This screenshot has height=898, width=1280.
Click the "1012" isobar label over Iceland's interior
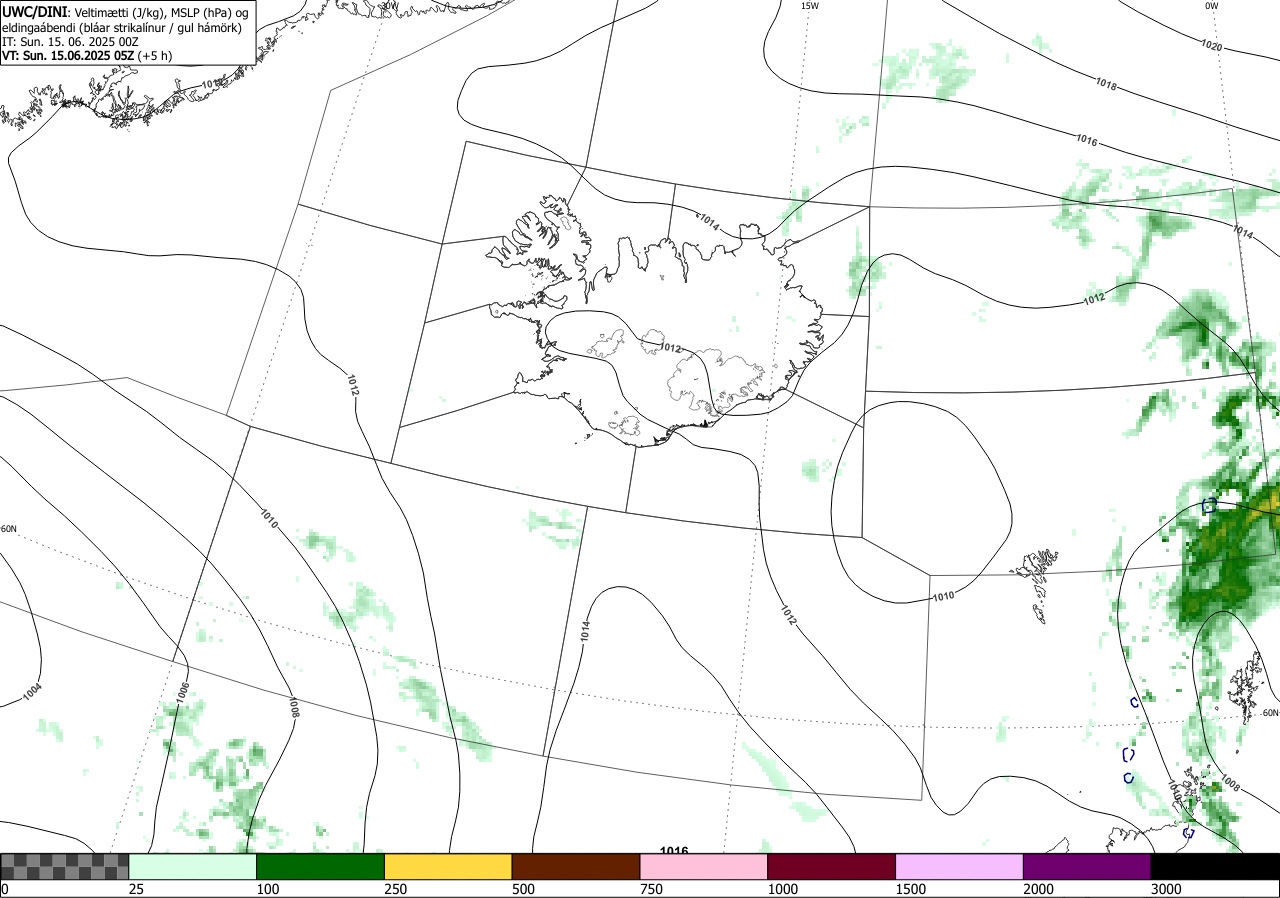tap(671, 348)
